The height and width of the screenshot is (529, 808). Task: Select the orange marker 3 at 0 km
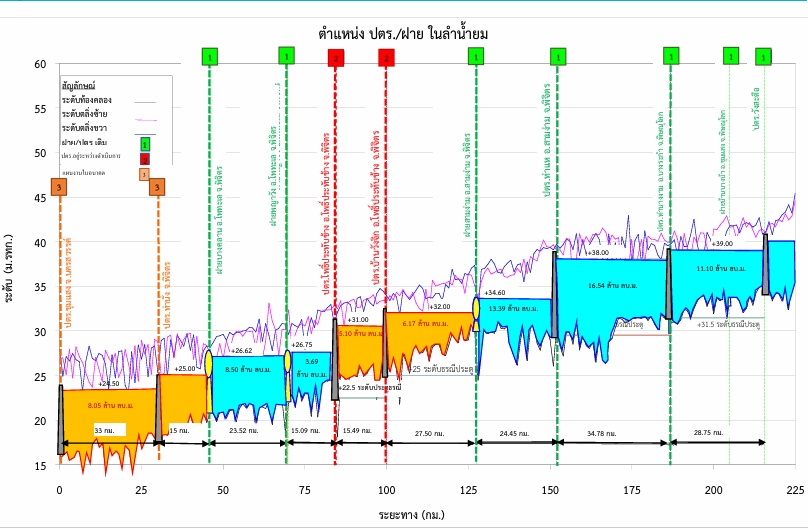click(x=60, y=187)
